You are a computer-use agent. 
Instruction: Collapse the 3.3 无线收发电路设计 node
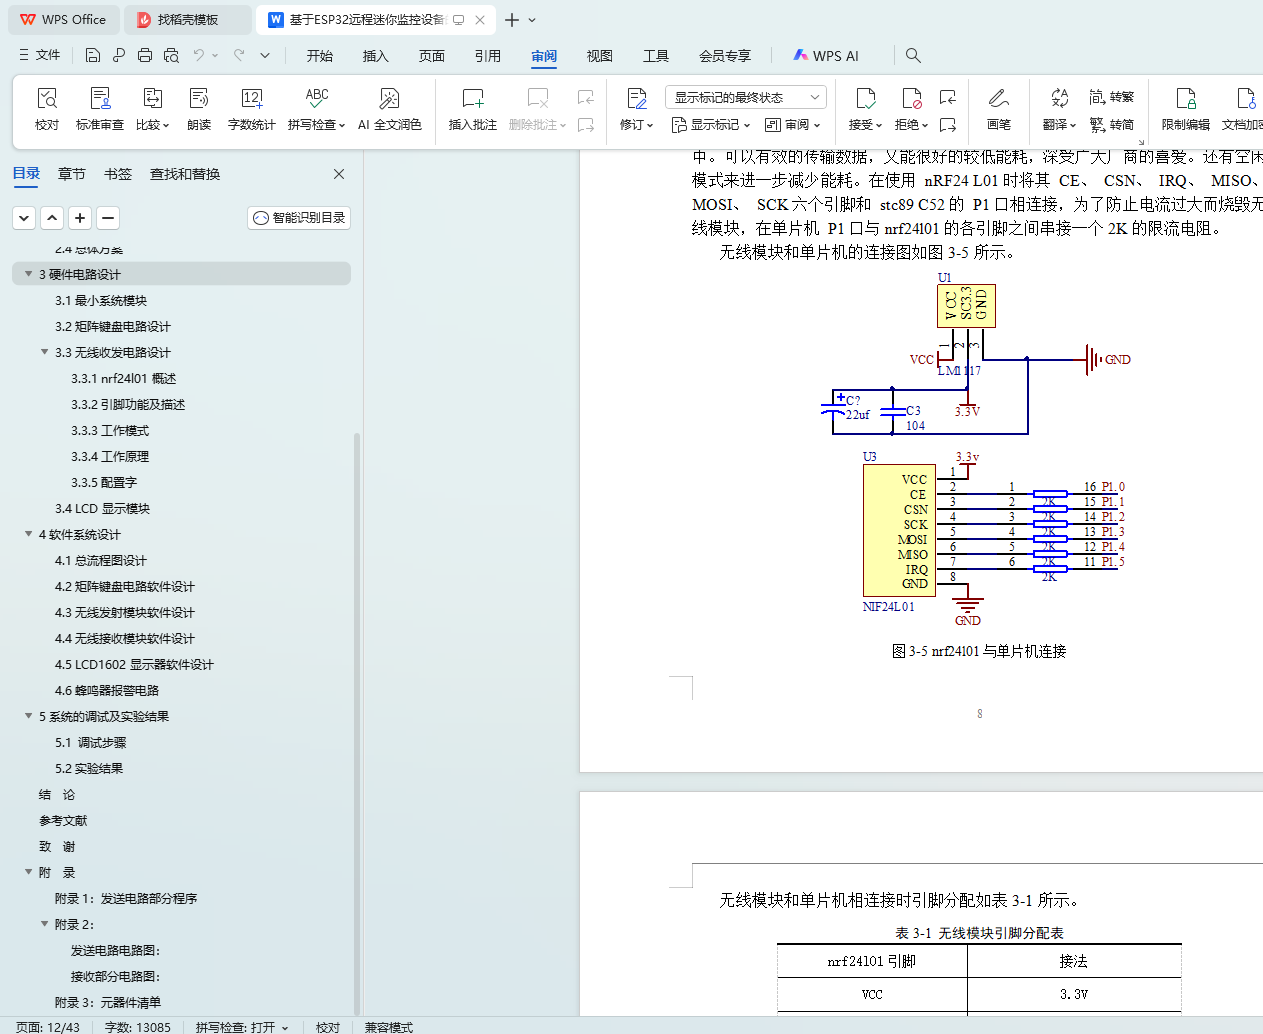pos(44,352)
